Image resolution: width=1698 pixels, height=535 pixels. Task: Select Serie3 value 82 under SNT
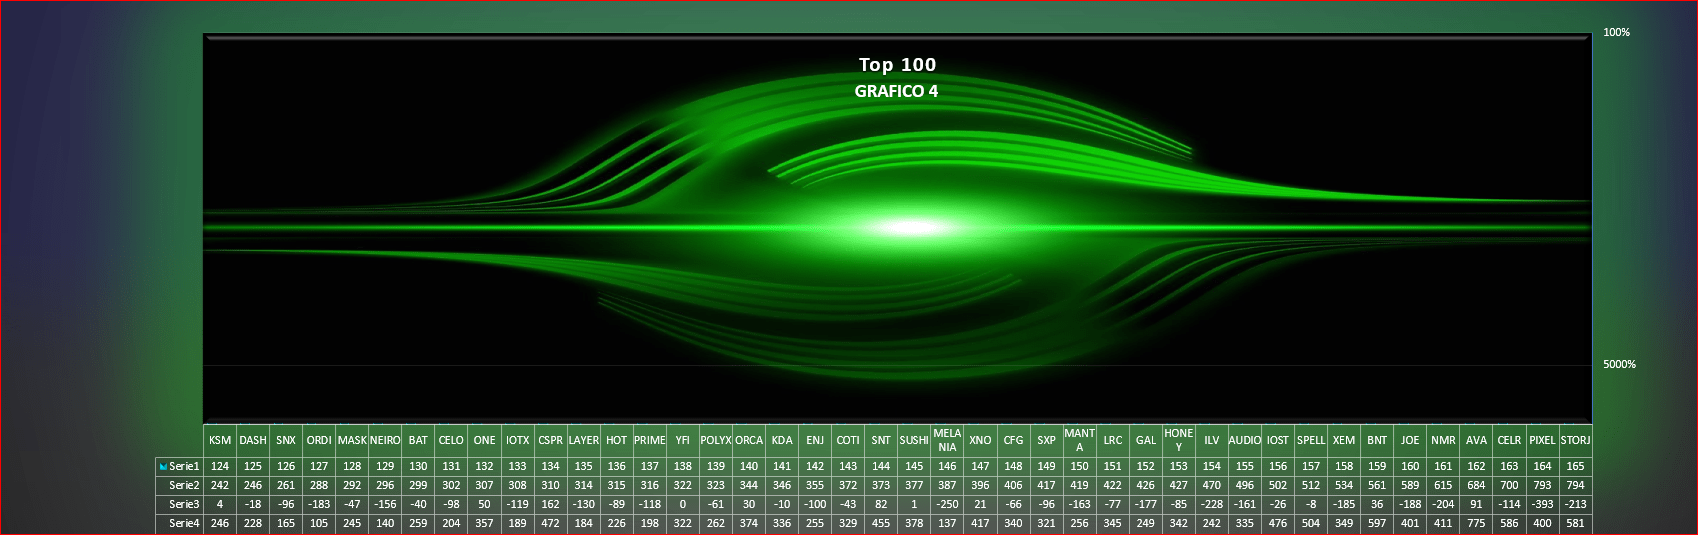tap(881, 504)
